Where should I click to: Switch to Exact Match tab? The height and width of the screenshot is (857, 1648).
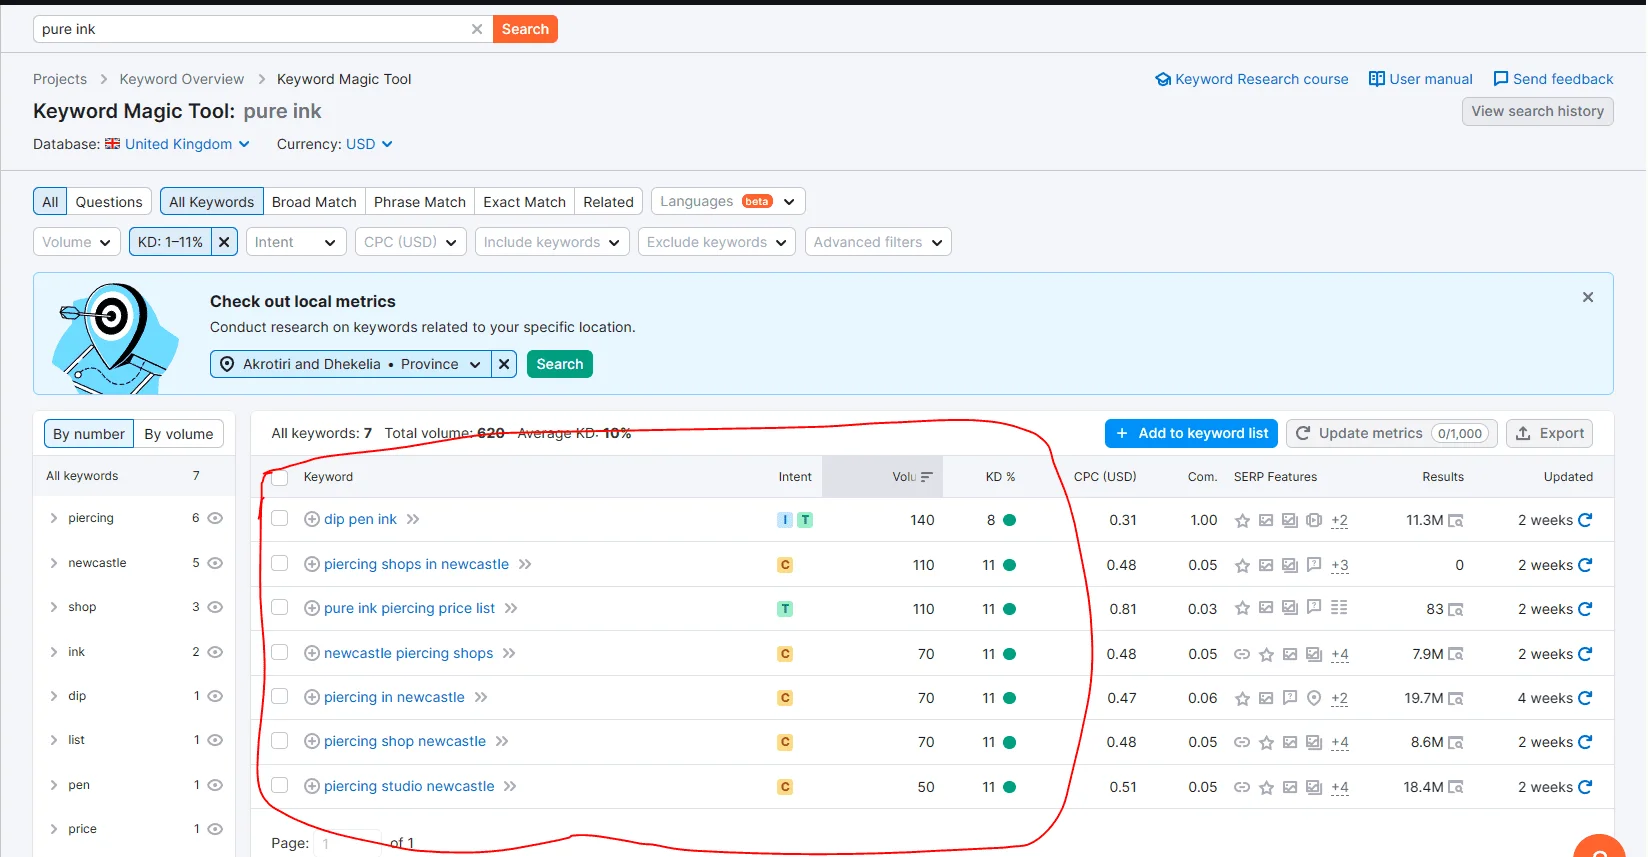point(524,202)
